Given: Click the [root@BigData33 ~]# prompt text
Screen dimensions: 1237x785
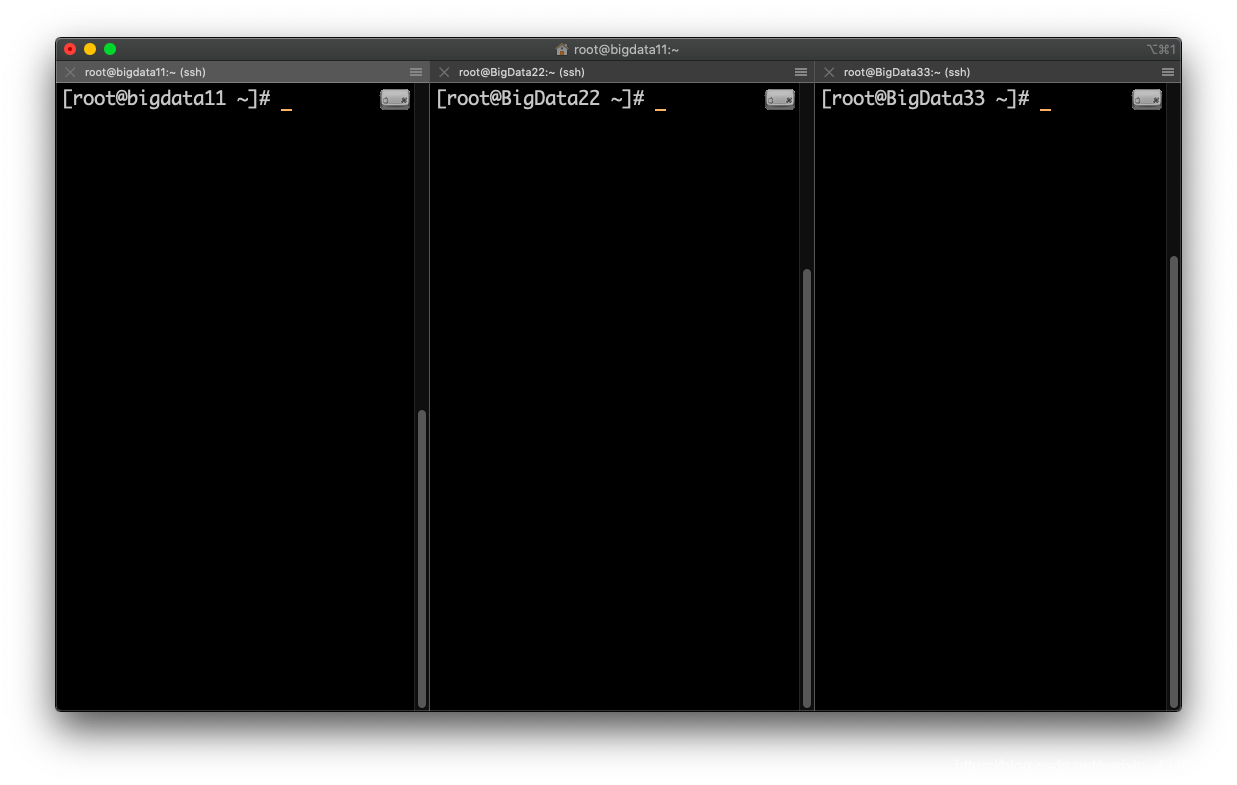Looking at the screenshot, I should (x=925, y=99).
